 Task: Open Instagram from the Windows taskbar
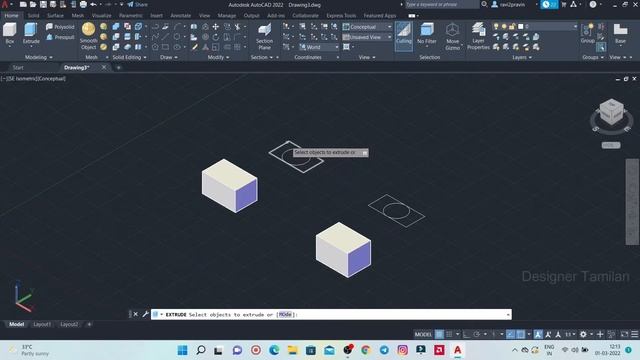pos(402,350)
